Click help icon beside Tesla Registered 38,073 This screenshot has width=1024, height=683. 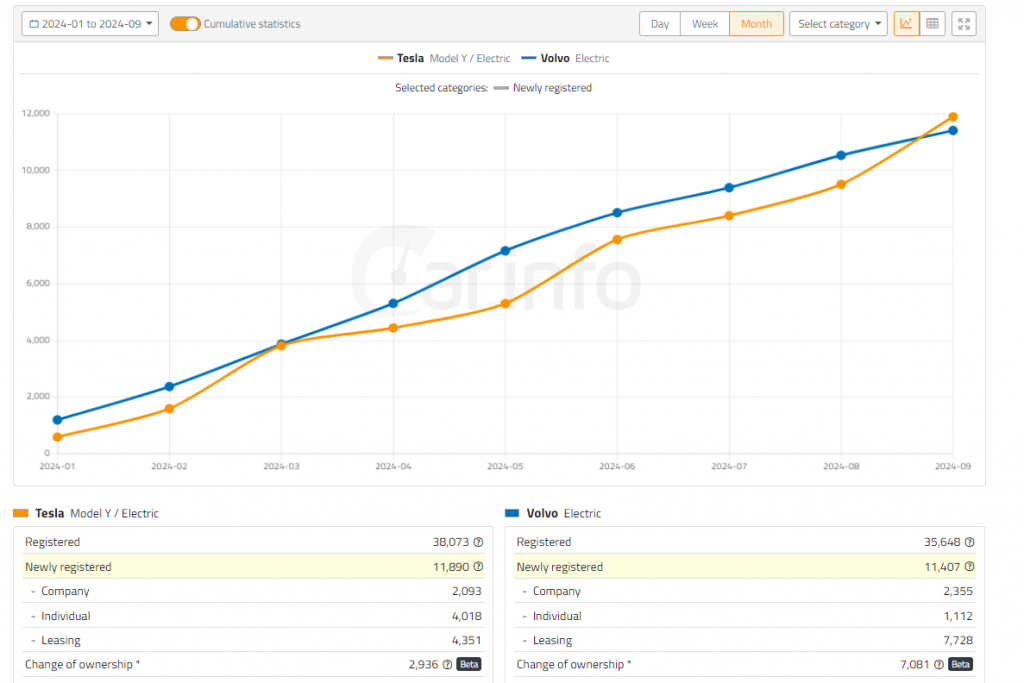tap(478, 542)
